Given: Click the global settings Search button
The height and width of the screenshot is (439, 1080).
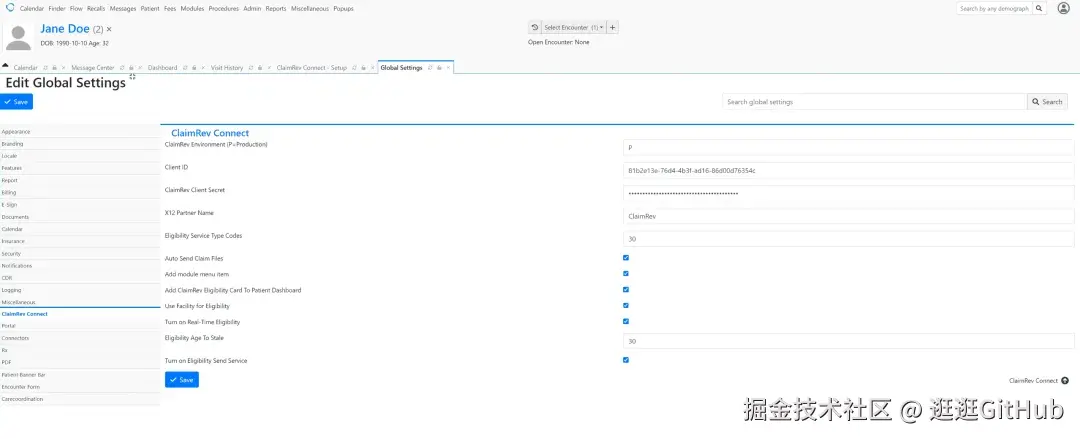Looking at the screenshot, I should coord(1047,101).
